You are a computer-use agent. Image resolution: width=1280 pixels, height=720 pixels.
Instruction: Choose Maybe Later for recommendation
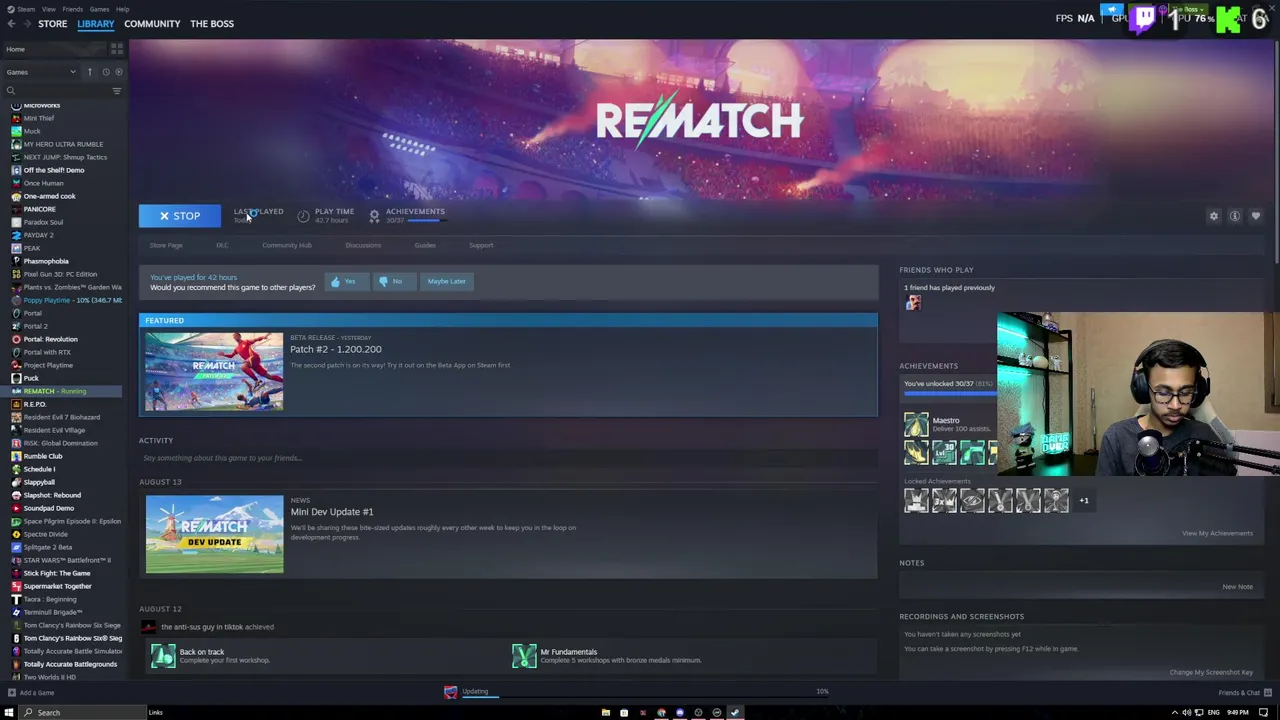click(x=446, y=282)
